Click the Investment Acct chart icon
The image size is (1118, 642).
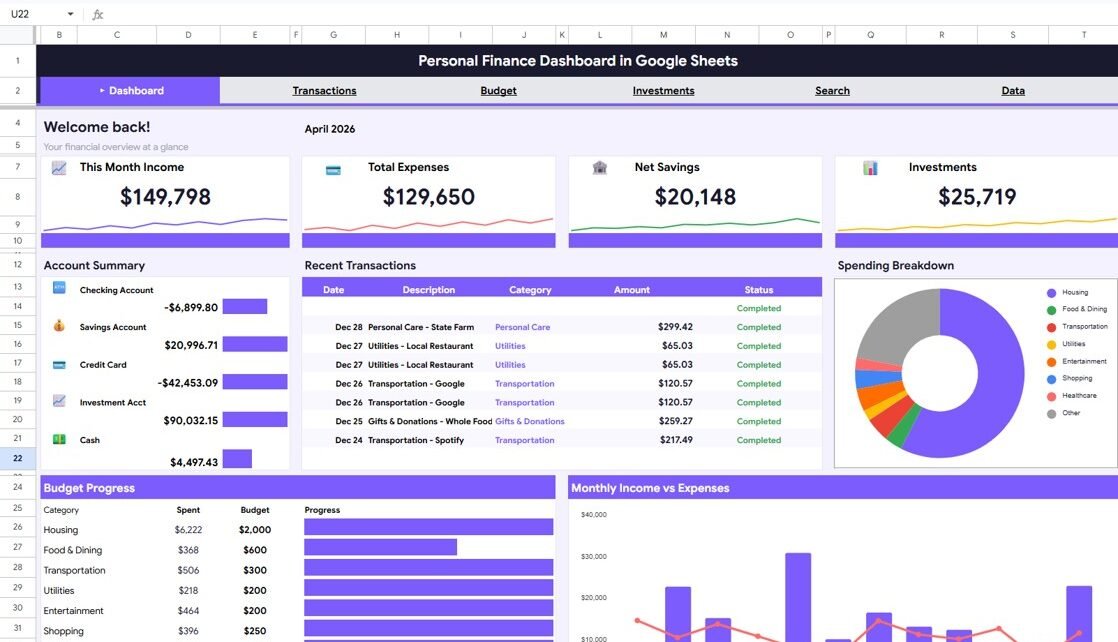(59, 401)
